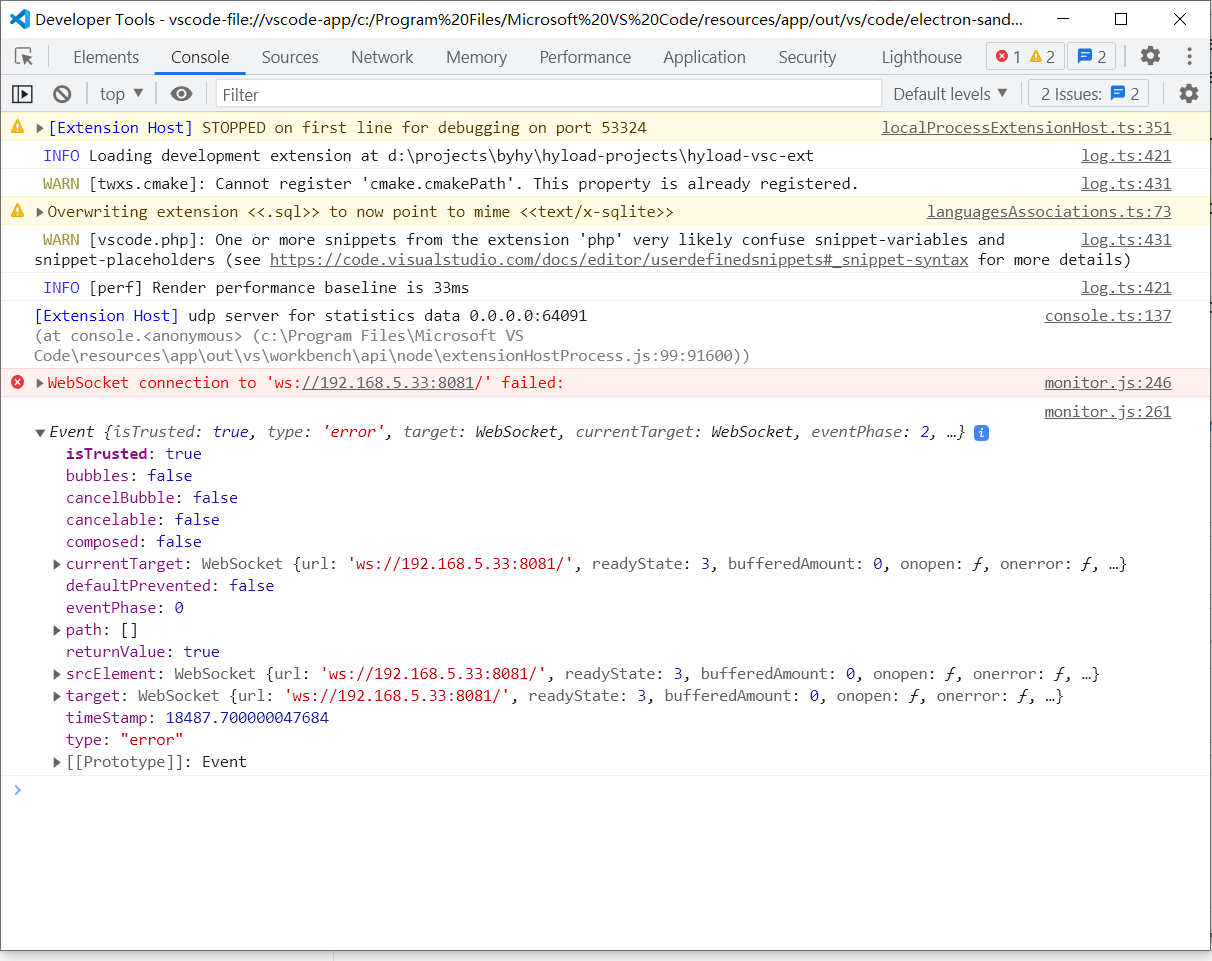This screenshot has width=1212, height=961.
Task: Click the blue messages count badge
Action: pos(1091,57)
